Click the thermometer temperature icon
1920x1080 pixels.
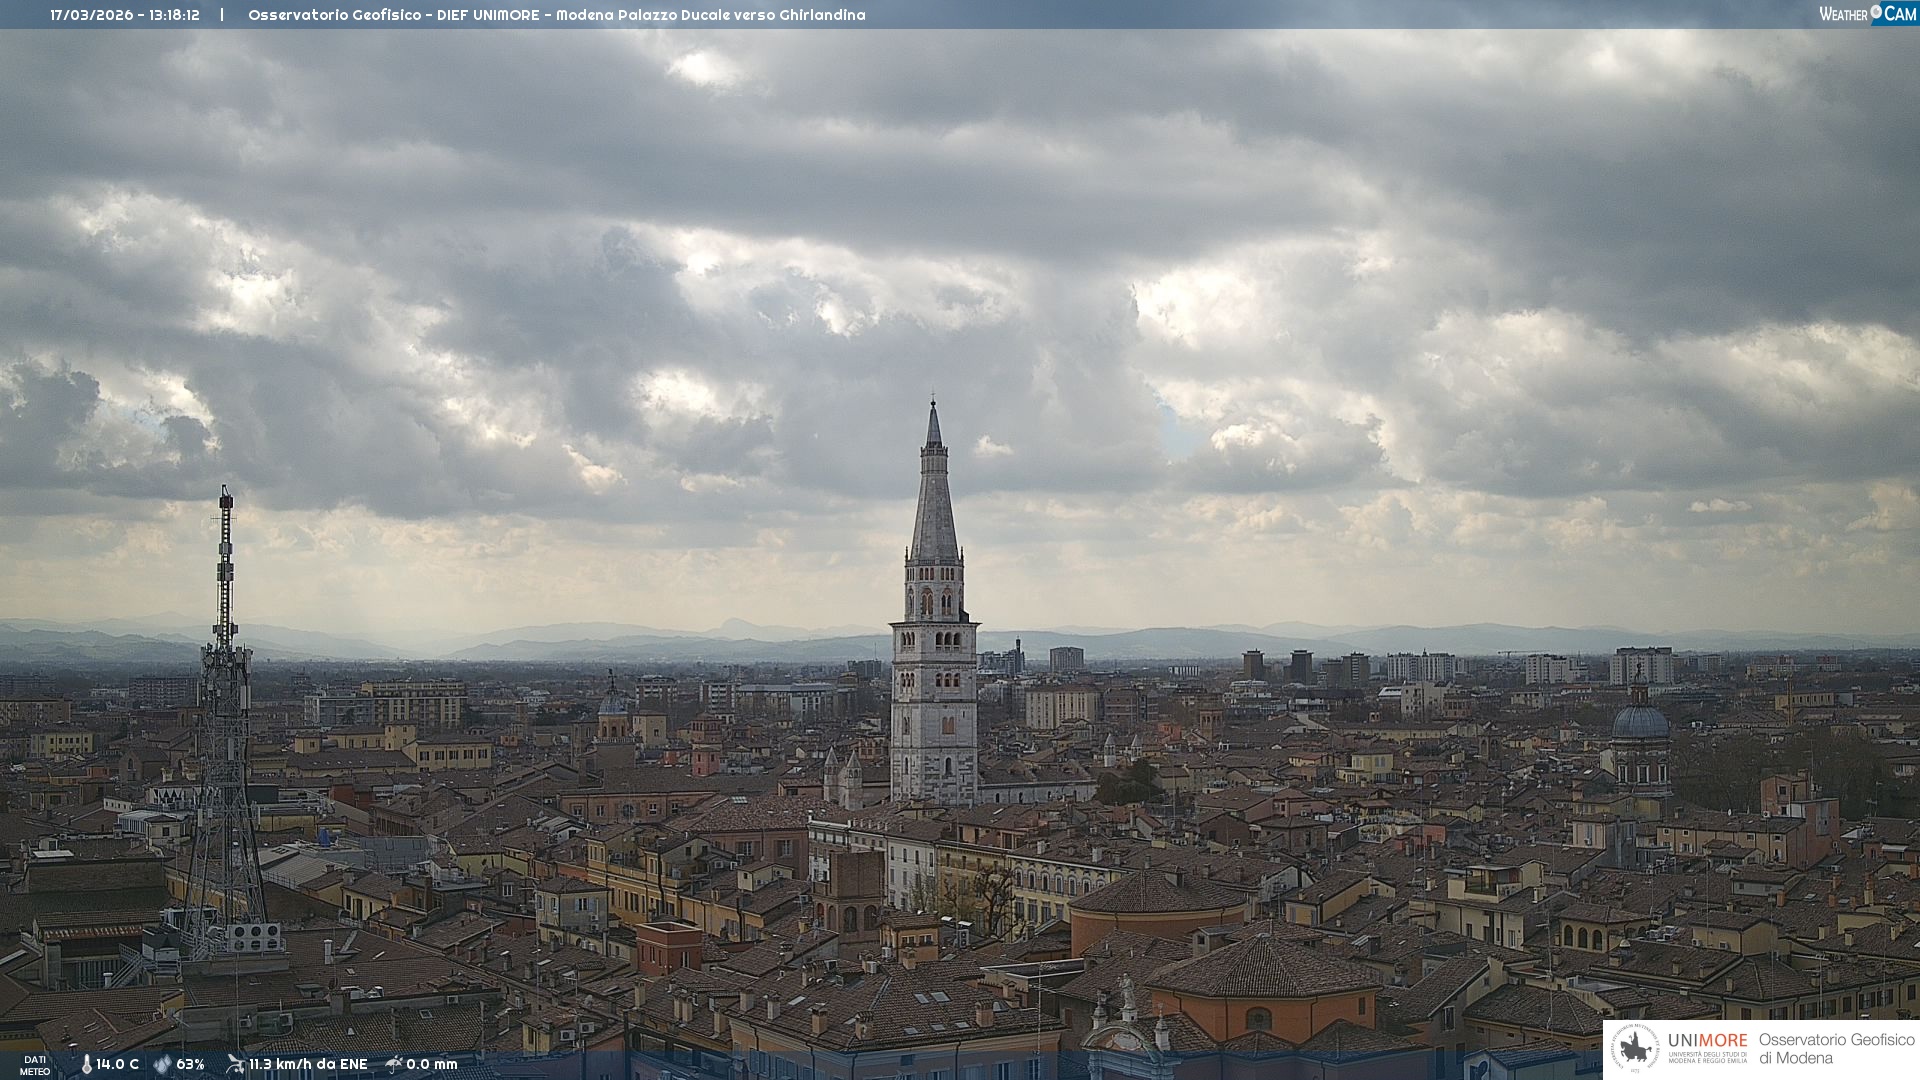(86, 1064)
